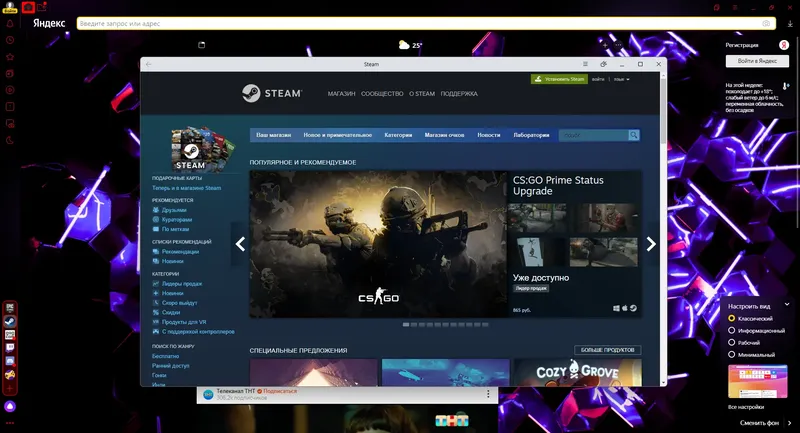Open the Epic Games sidebar icon

pyautogui.click(x=10, y=308)
